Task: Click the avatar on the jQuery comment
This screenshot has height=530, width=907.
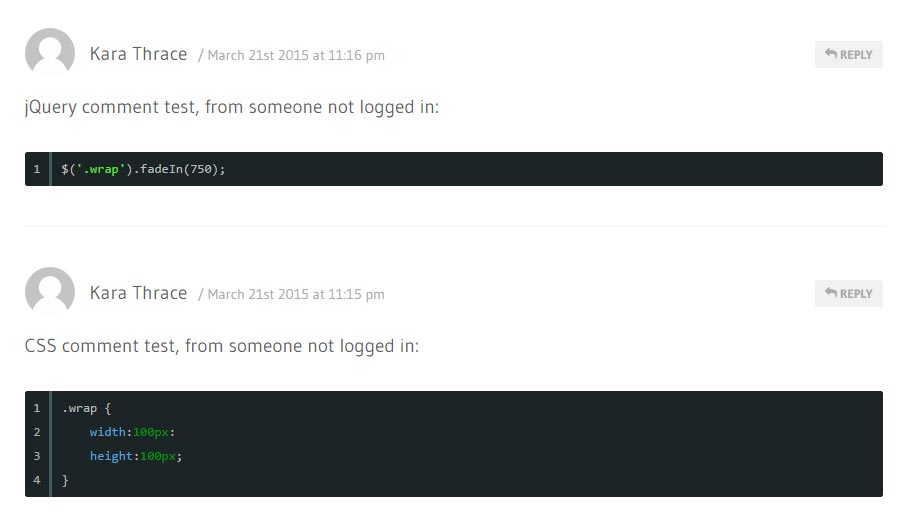Action: click(x=50, y=54)
